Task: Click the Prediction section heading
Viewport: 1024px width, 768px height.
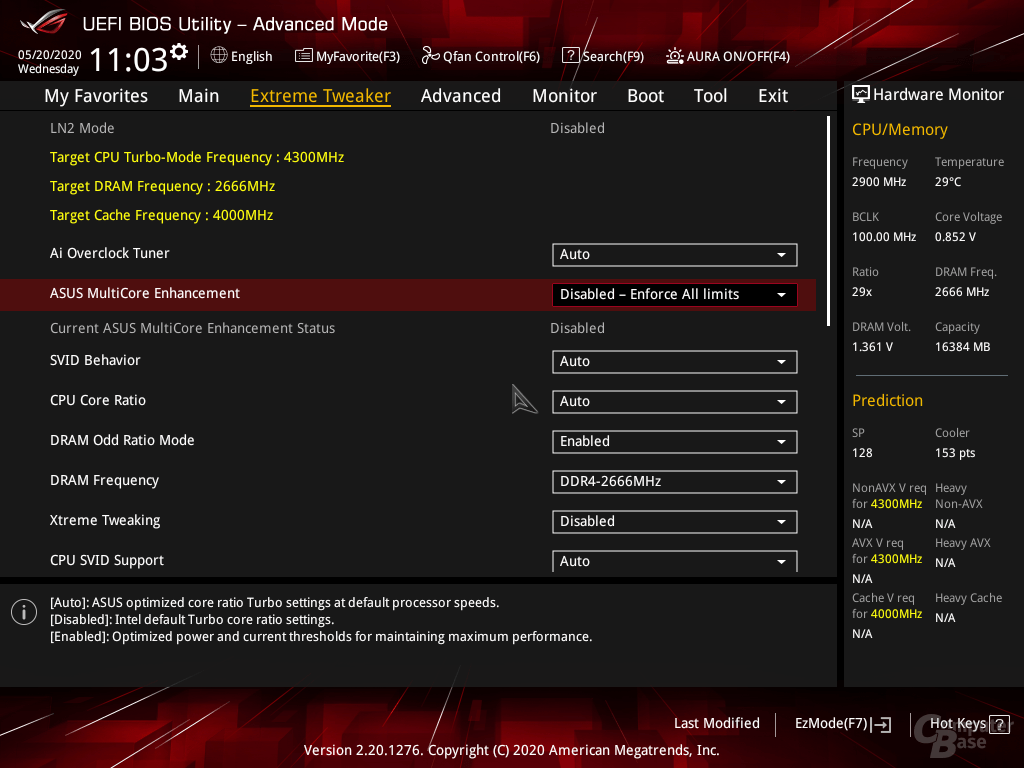Action: [x=888, y=400]
